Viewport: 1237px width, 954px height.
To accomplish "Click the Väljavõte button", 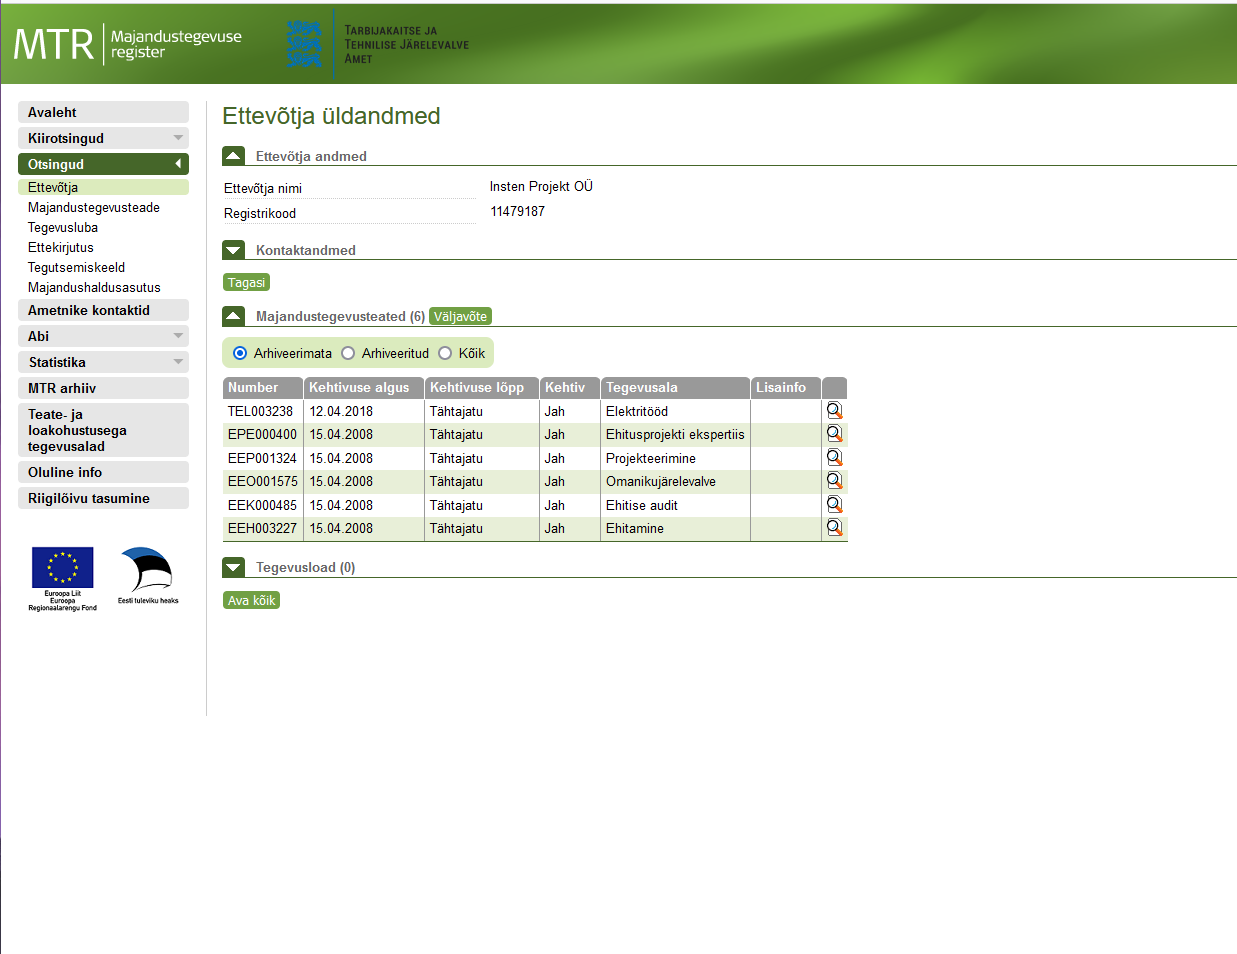I will pos(460,316).
